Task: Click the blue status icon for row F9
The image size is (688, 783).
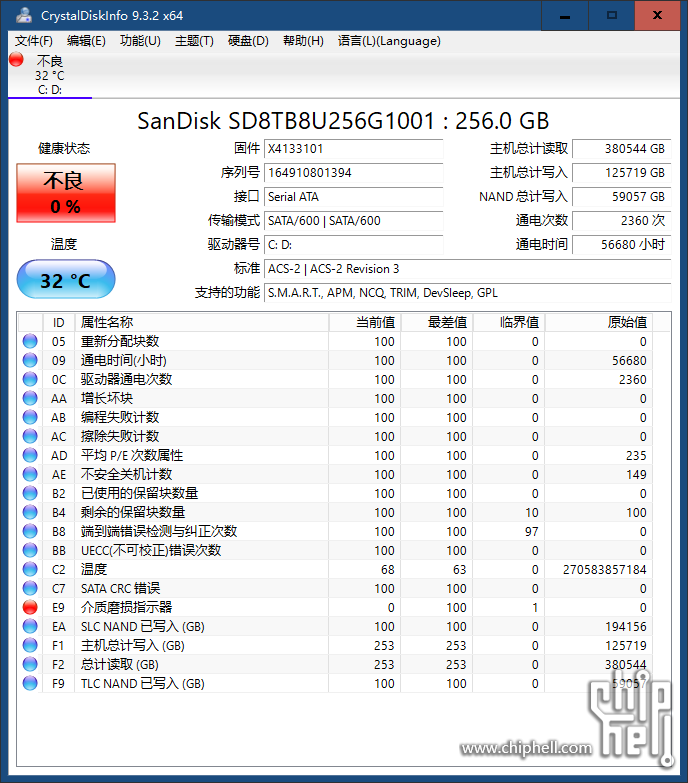Action: tap(30, 683)
